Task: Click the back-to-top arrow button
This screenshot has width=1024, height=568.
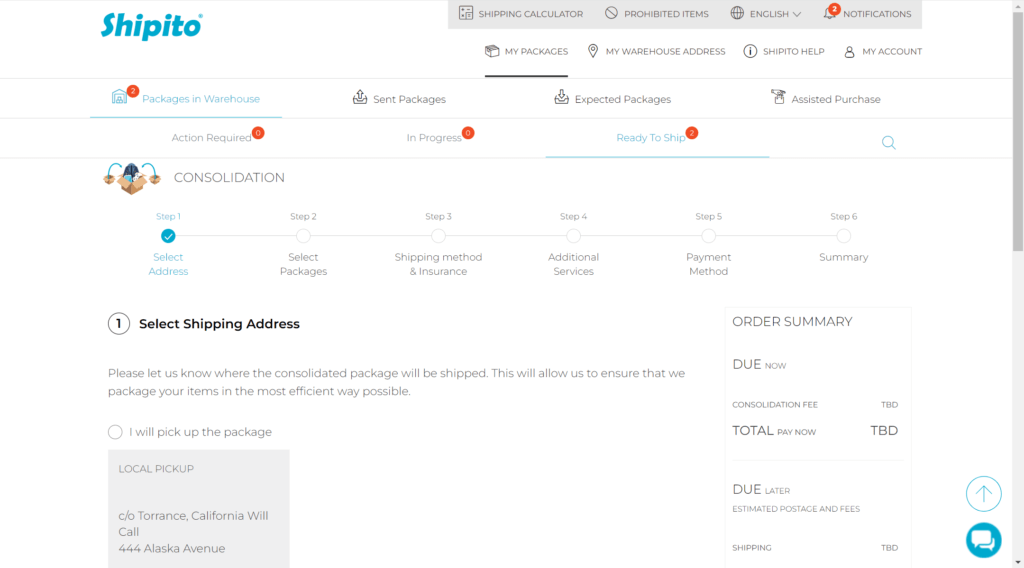Action: (x=984, y=494)
